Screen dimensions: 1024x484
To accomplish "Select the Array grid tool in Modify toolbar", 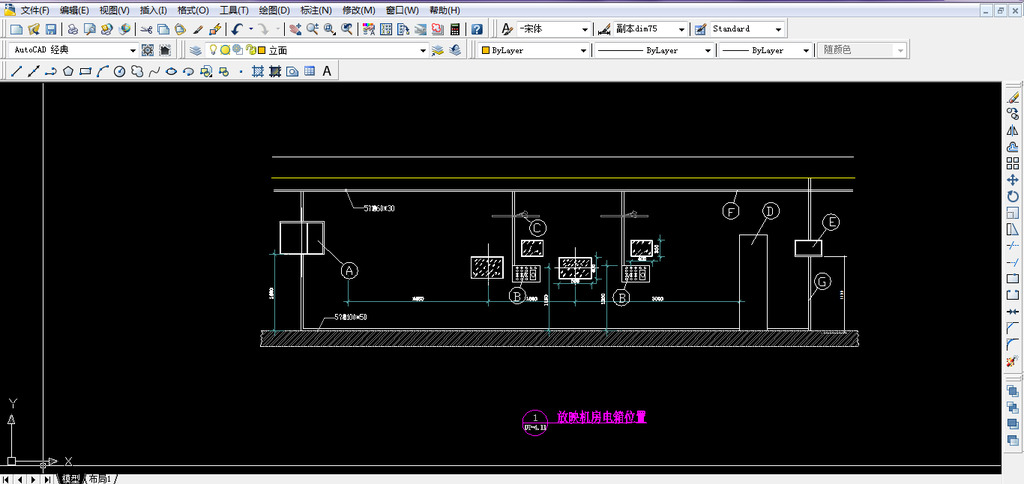I will 1013,163.
